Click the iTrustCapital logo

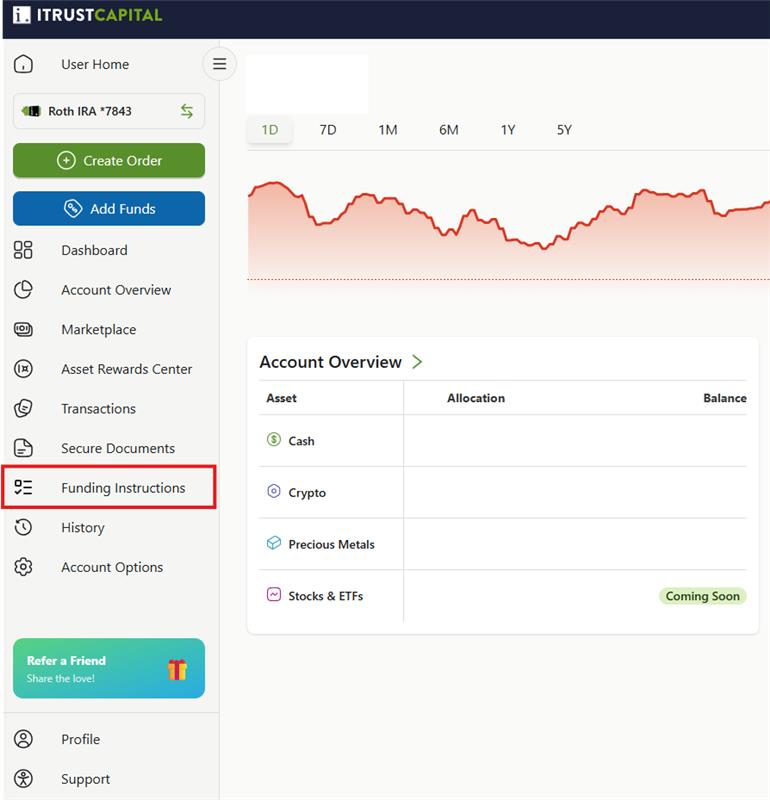tap(87, 15)
